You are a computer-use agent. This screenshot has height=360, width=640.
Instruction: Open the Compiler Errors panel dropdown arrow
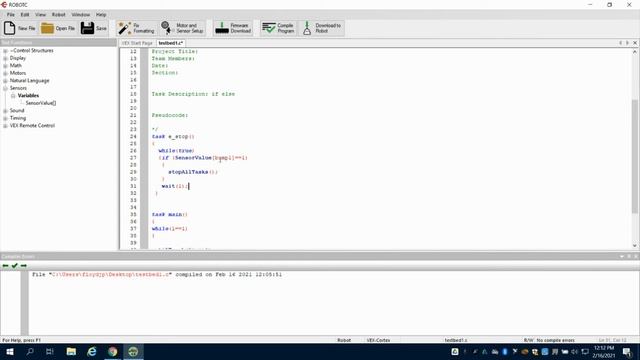point(622,256)
